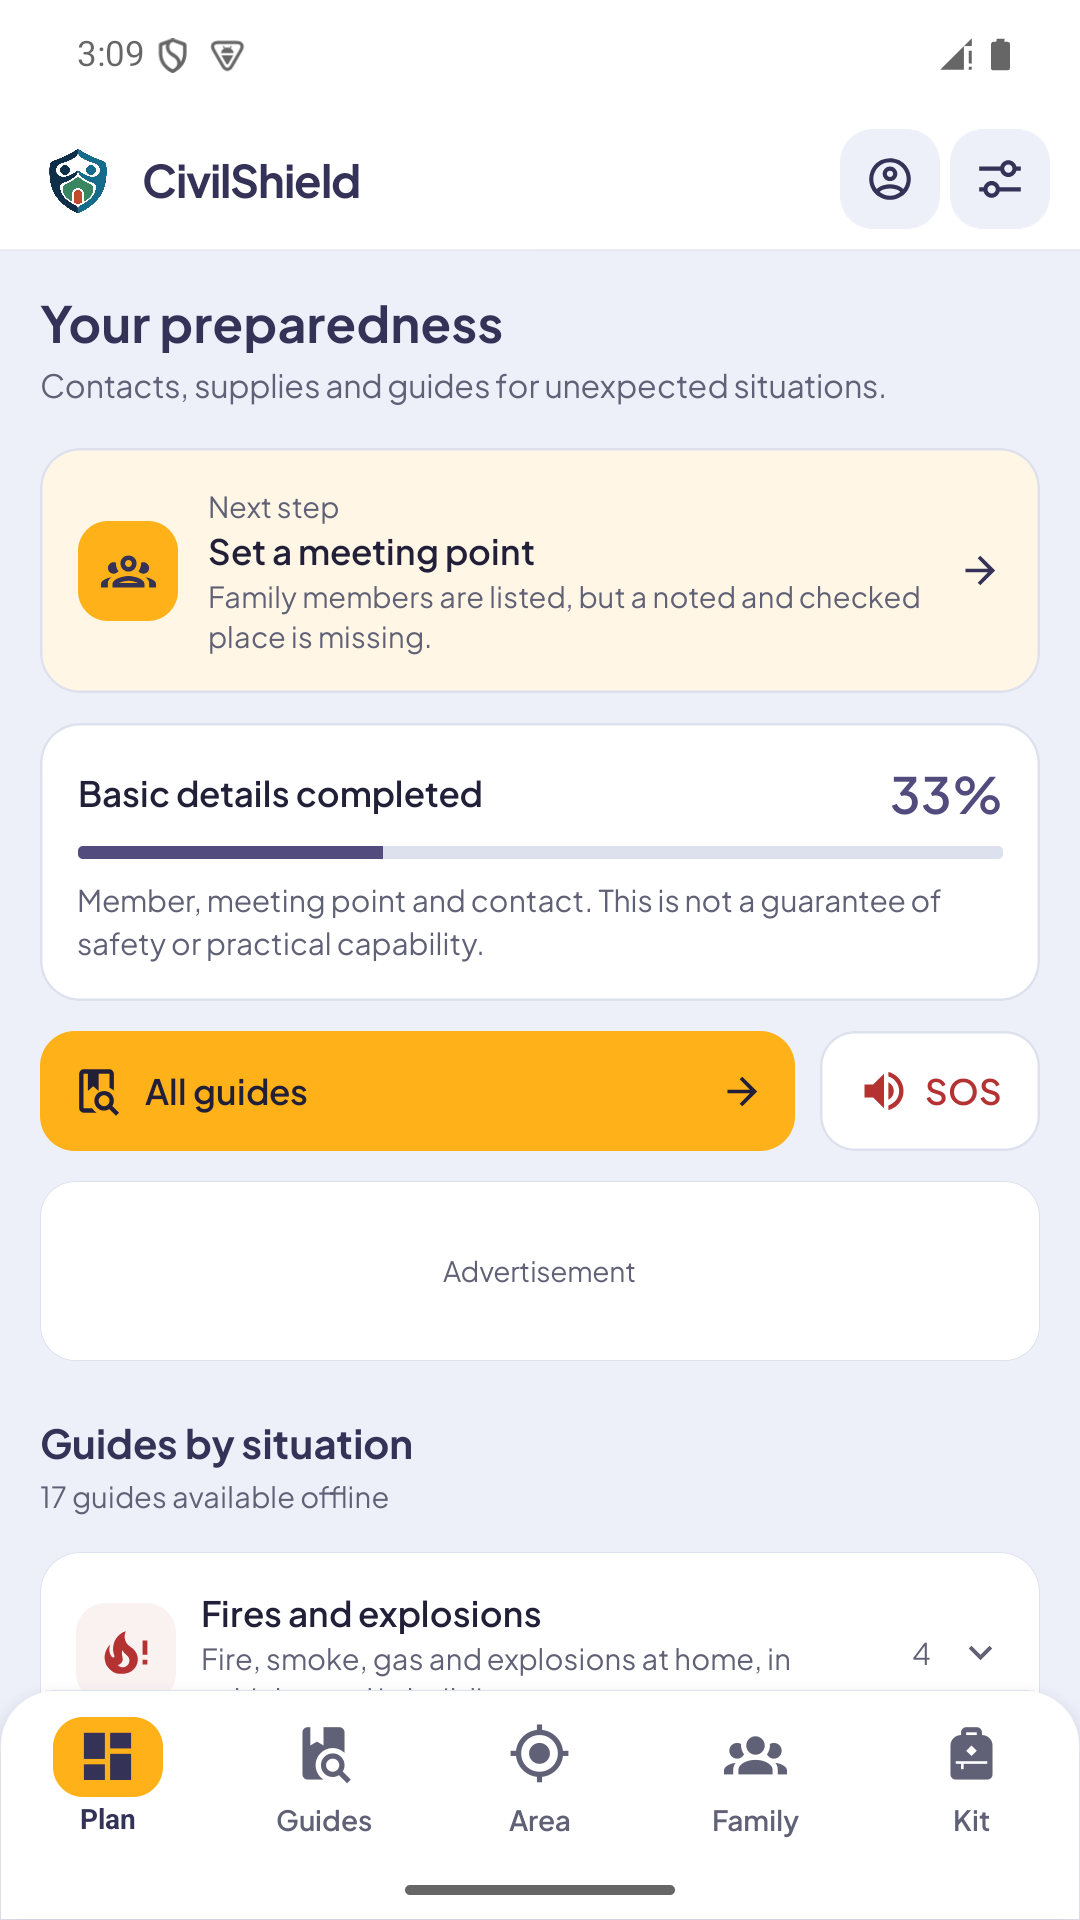Open the settings sliders icon
The width and height of the screenshot is (1080, 1920).
click(999, 179)
